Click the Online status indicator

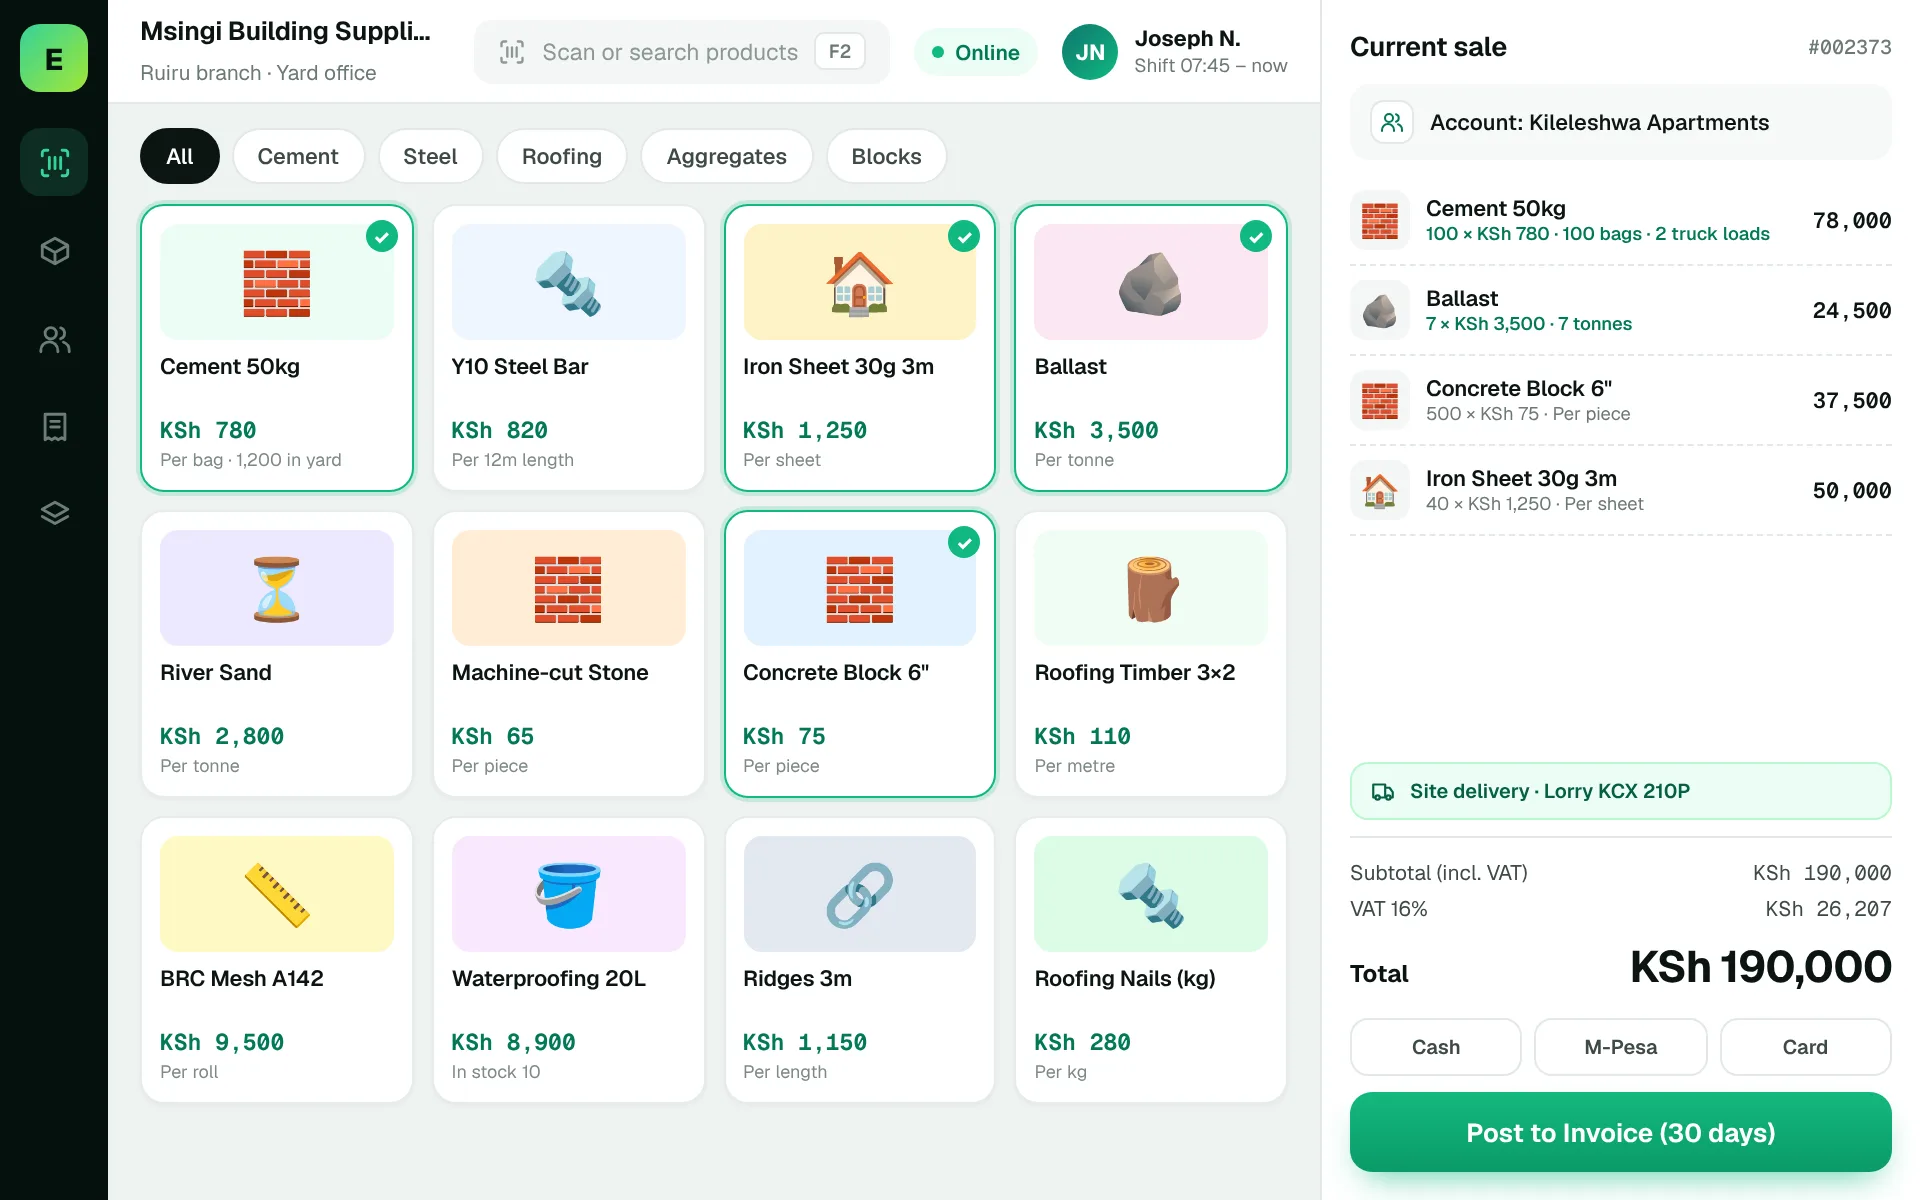(976, 52)
